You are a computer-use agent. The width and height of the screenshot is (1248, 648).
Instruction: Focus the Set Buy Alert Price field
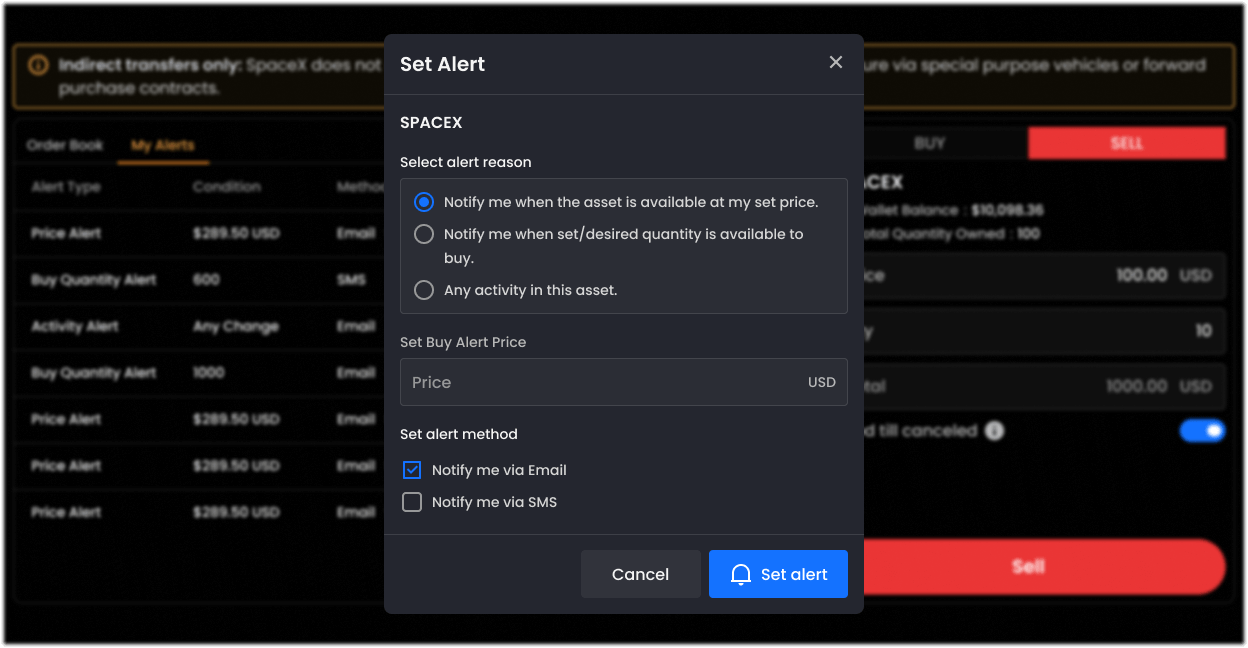[624, 382]
